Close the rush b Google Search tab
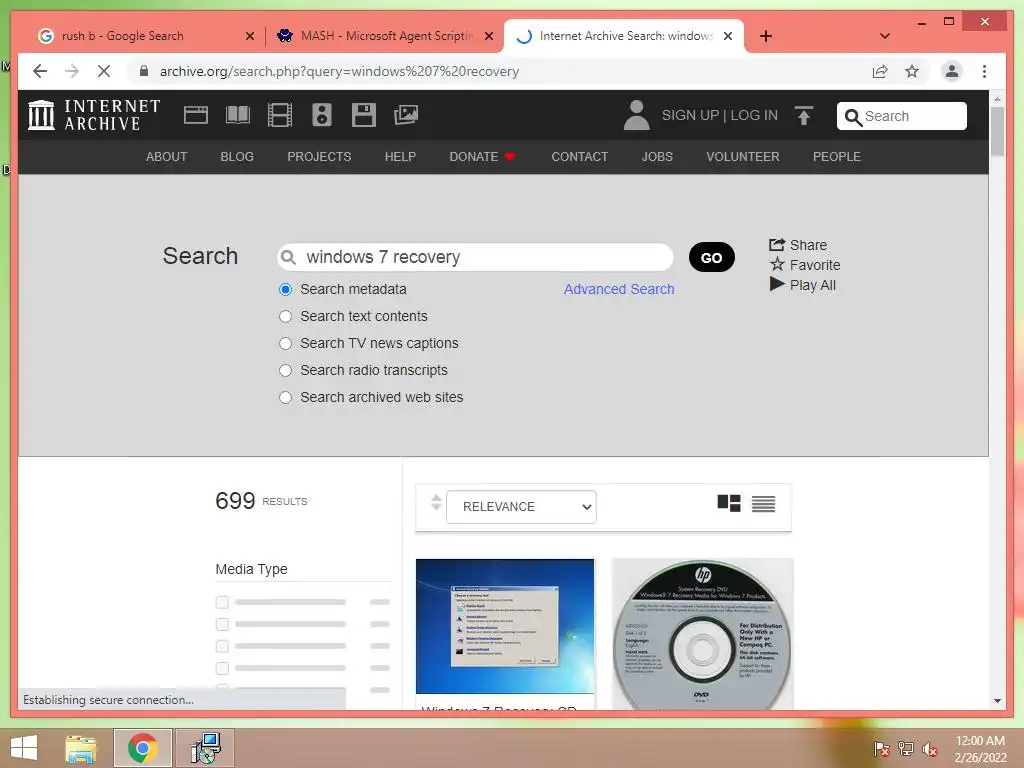This screenshot has height=768, width=1024. (249, 37)
